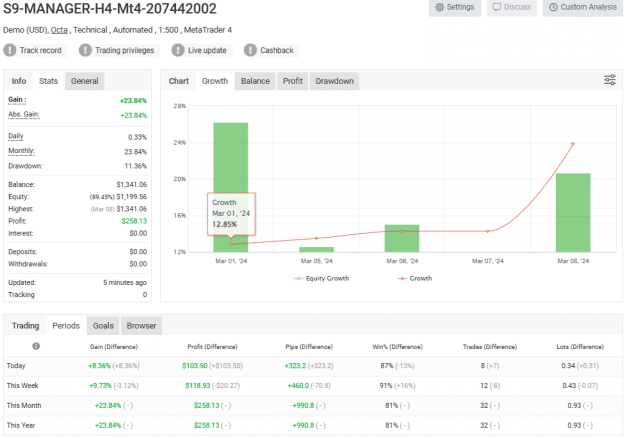Image resolution: width=625 pixels, height=438 pixels.
Task: Switch to the Stats tab
Action: (x=48, y=81)
